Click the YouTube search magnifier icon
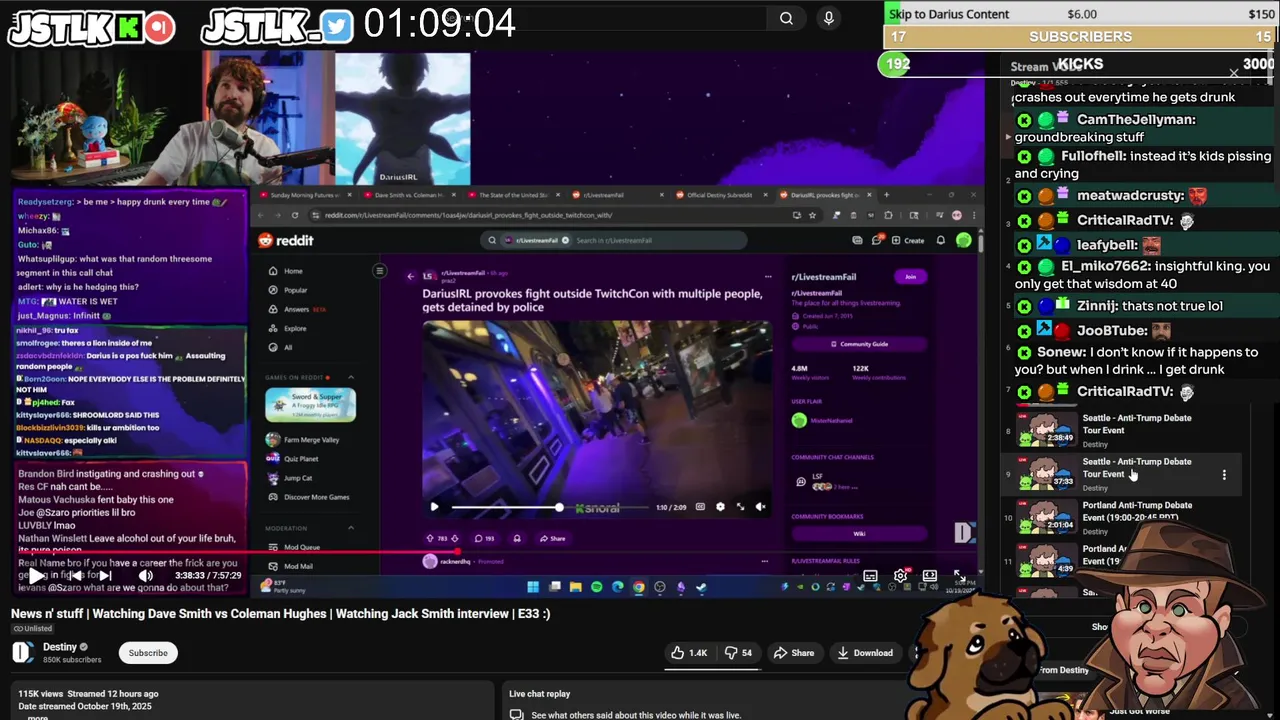1280x720 pixels. click(787, 18)
